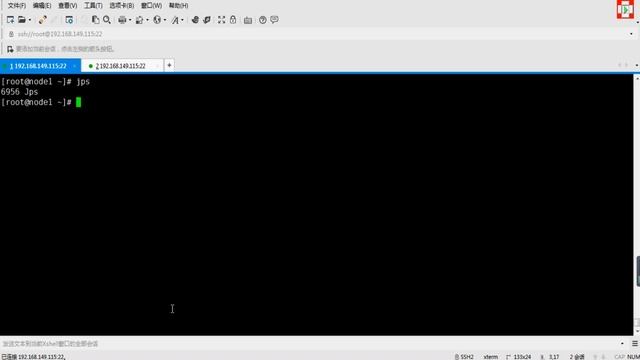The image size is (640, 360).
Task: Close tab 2 192.168.149.115:22
Action: coord(157,66)
